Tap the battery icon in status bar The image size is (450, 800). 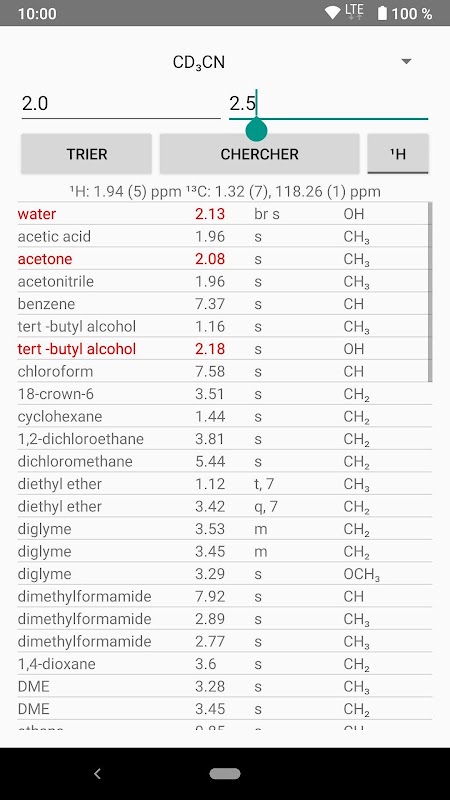(382, 13)
